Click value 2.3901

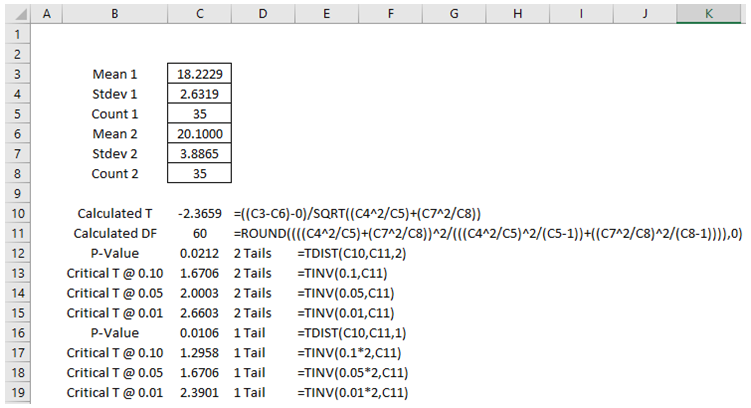200,392
